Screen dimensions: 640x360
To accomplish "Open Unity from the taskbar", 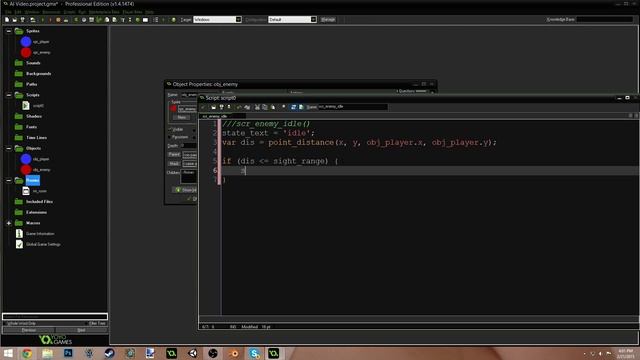I will click(193, 353).
